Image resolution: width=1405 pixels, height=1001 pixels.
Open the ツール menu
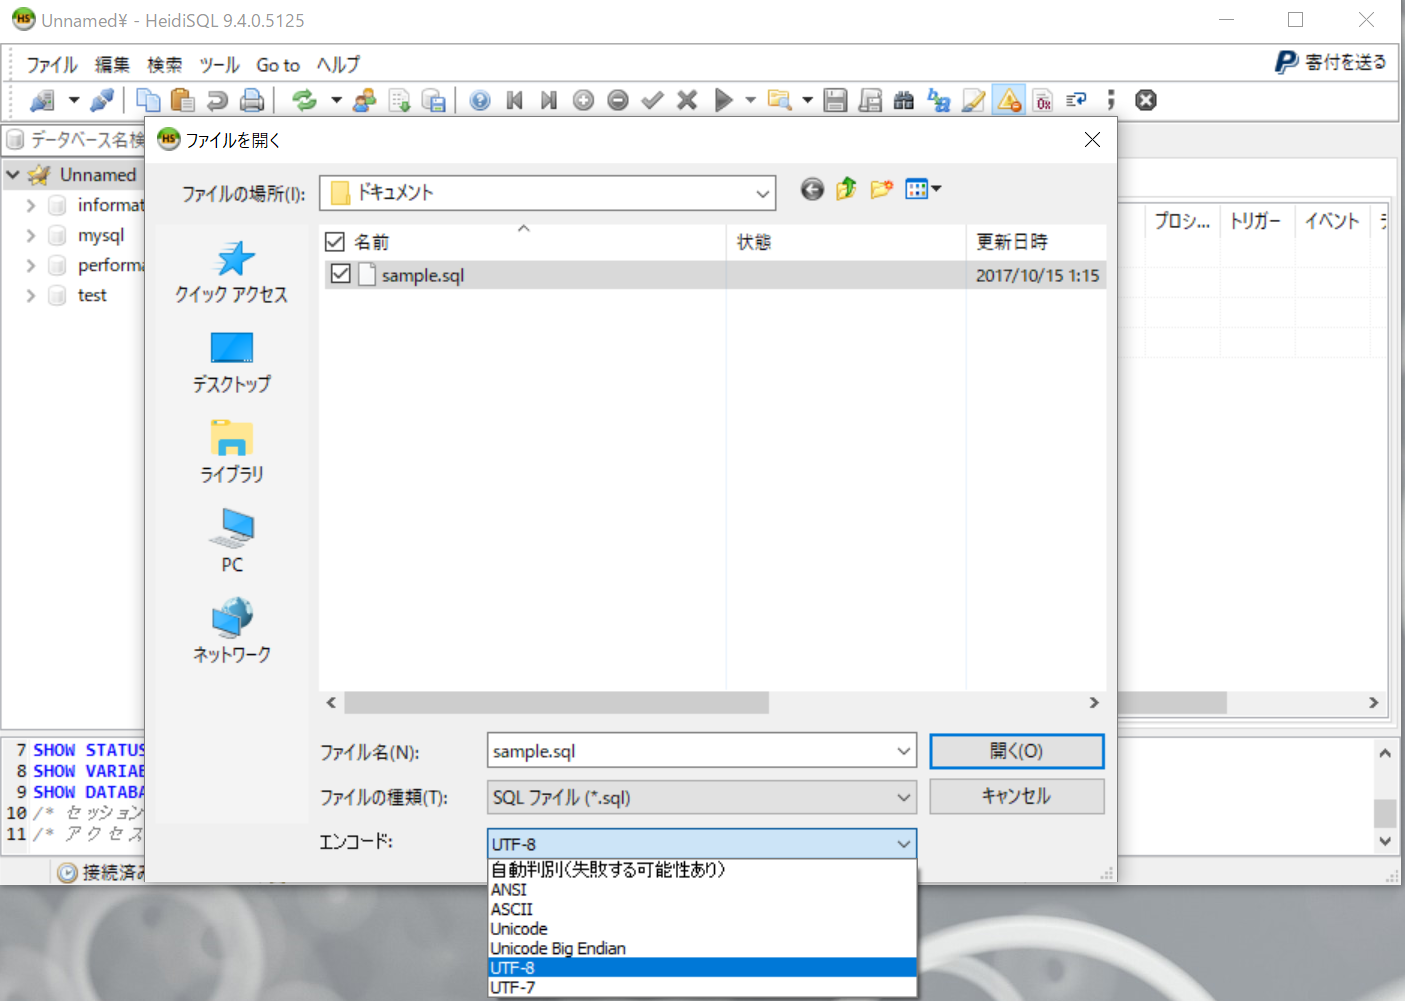(219, 65)
